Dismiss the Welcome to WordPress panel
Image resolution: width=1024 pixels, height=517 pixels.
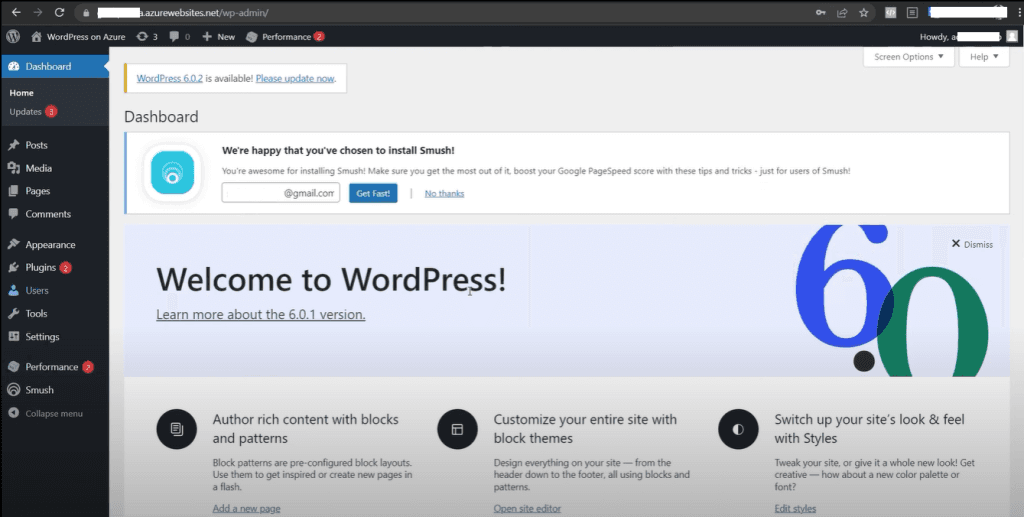tap(972, 244)
